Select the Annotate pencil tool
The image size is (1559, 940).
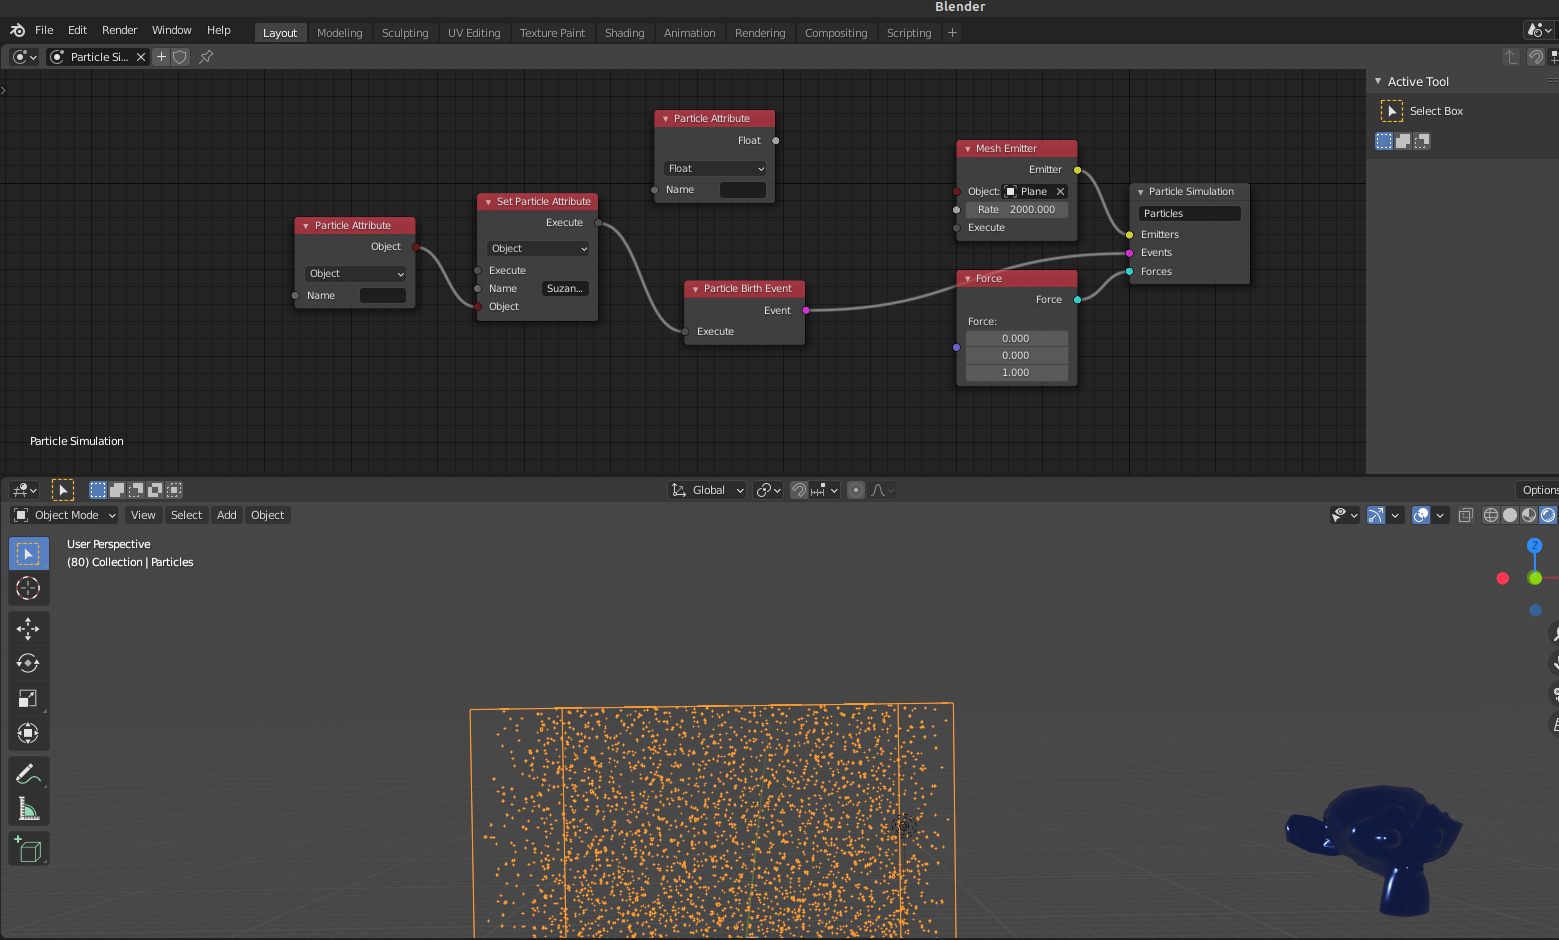28,774
